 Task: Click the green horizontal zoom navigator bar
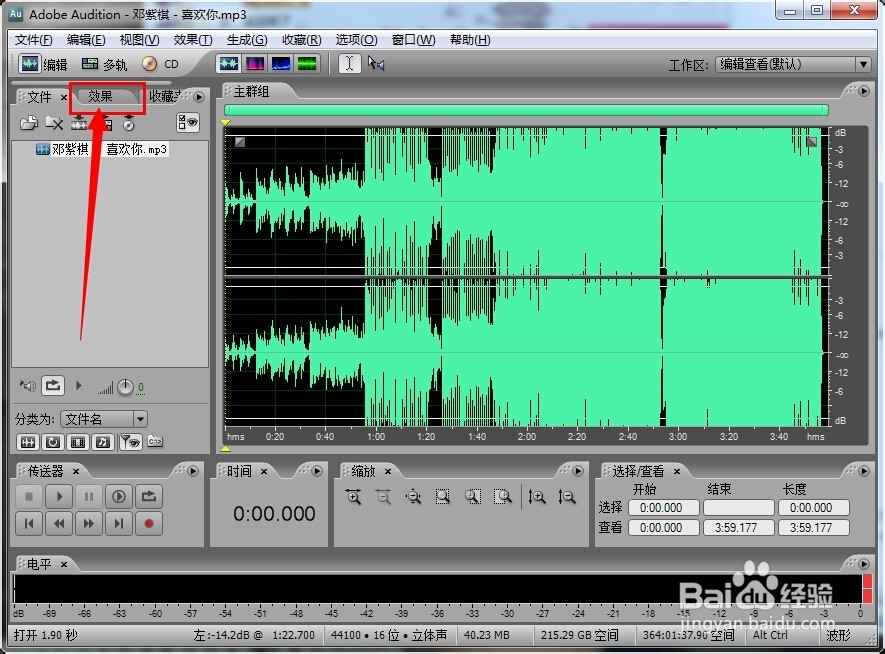pyautogui.click(x=526, y=110)
